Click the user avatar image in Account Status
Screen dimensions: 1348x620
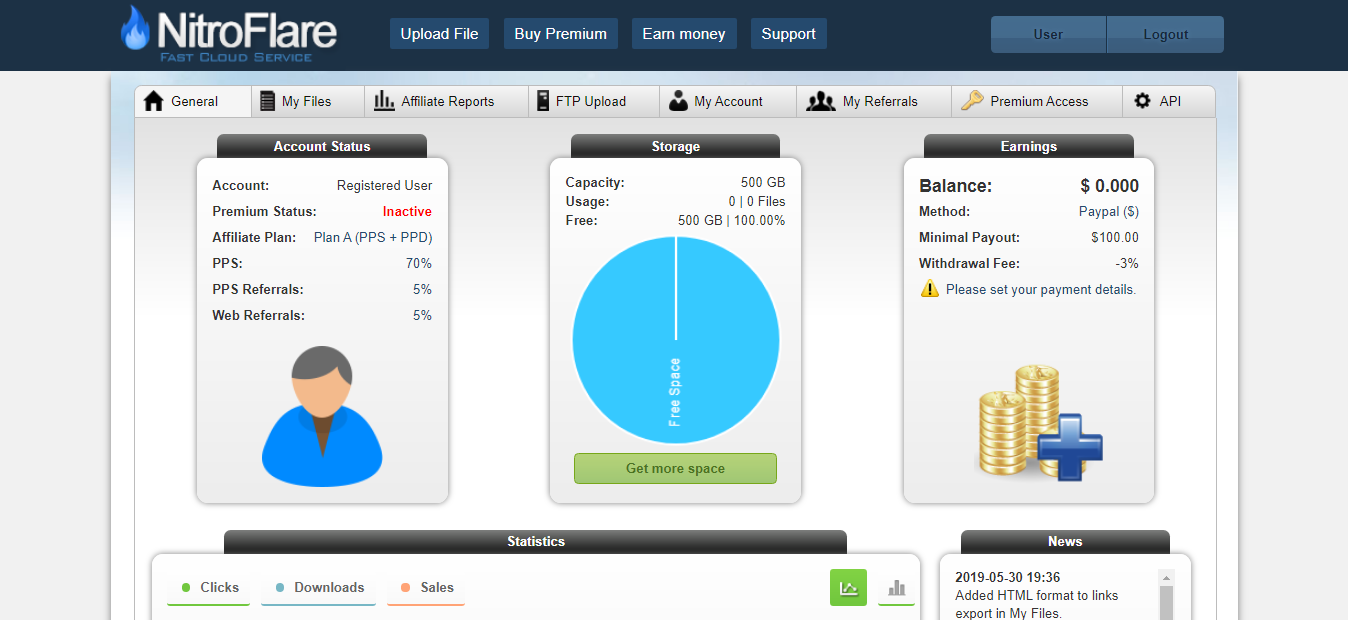[322, 416]
